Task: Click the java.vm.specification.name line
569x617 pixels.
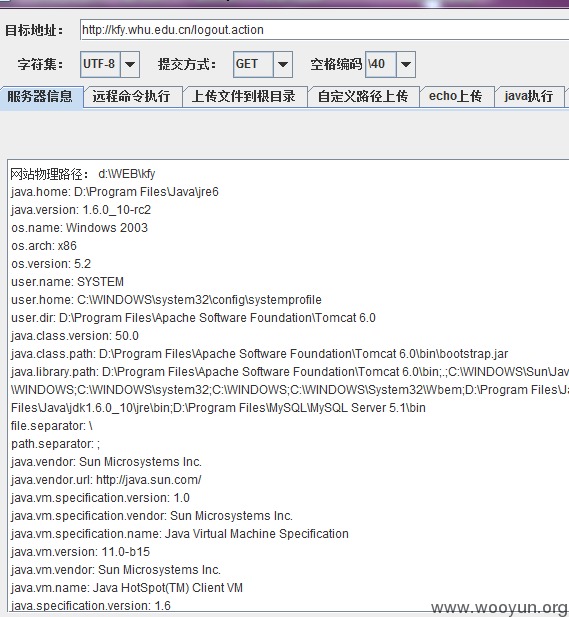Action: pyautogui.click(x=179, y=534)
